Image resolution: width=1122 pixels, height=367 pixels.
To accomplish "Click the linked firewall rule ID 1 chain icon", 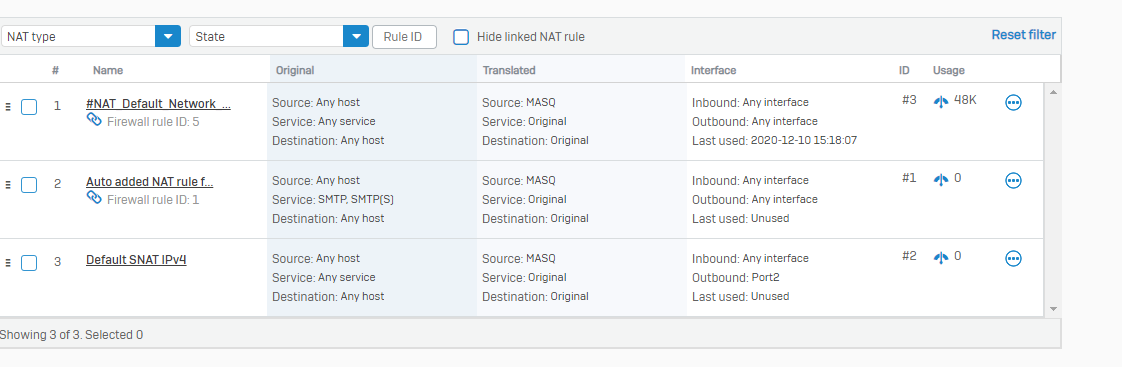I will tap(94, 198).
